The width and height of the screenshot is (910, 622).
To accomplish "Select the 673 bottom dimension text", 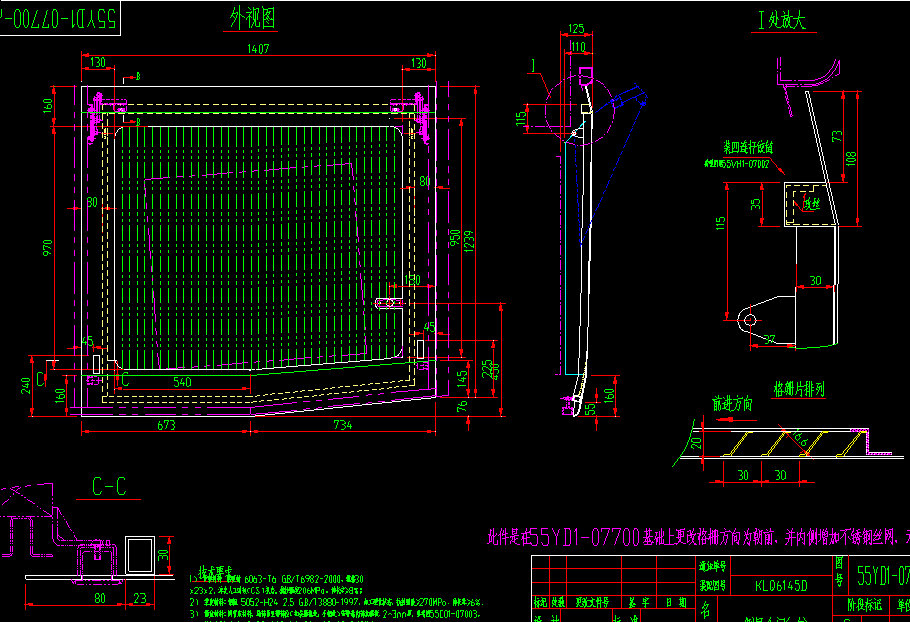I will tap(166, 425).
